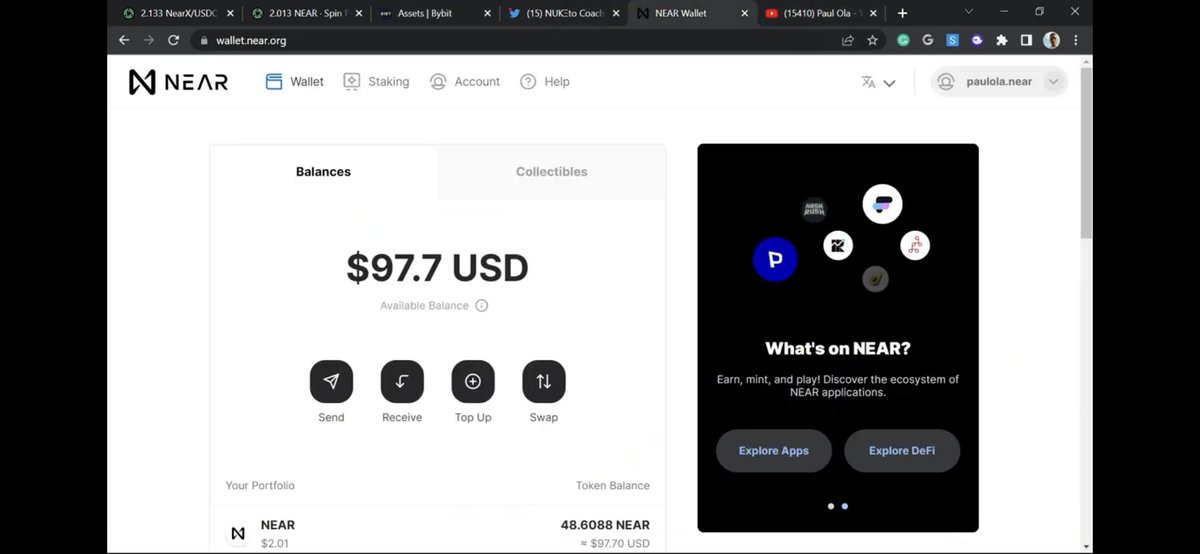
Task: Click the pink tree-shaped app icon
Action: 915,245
